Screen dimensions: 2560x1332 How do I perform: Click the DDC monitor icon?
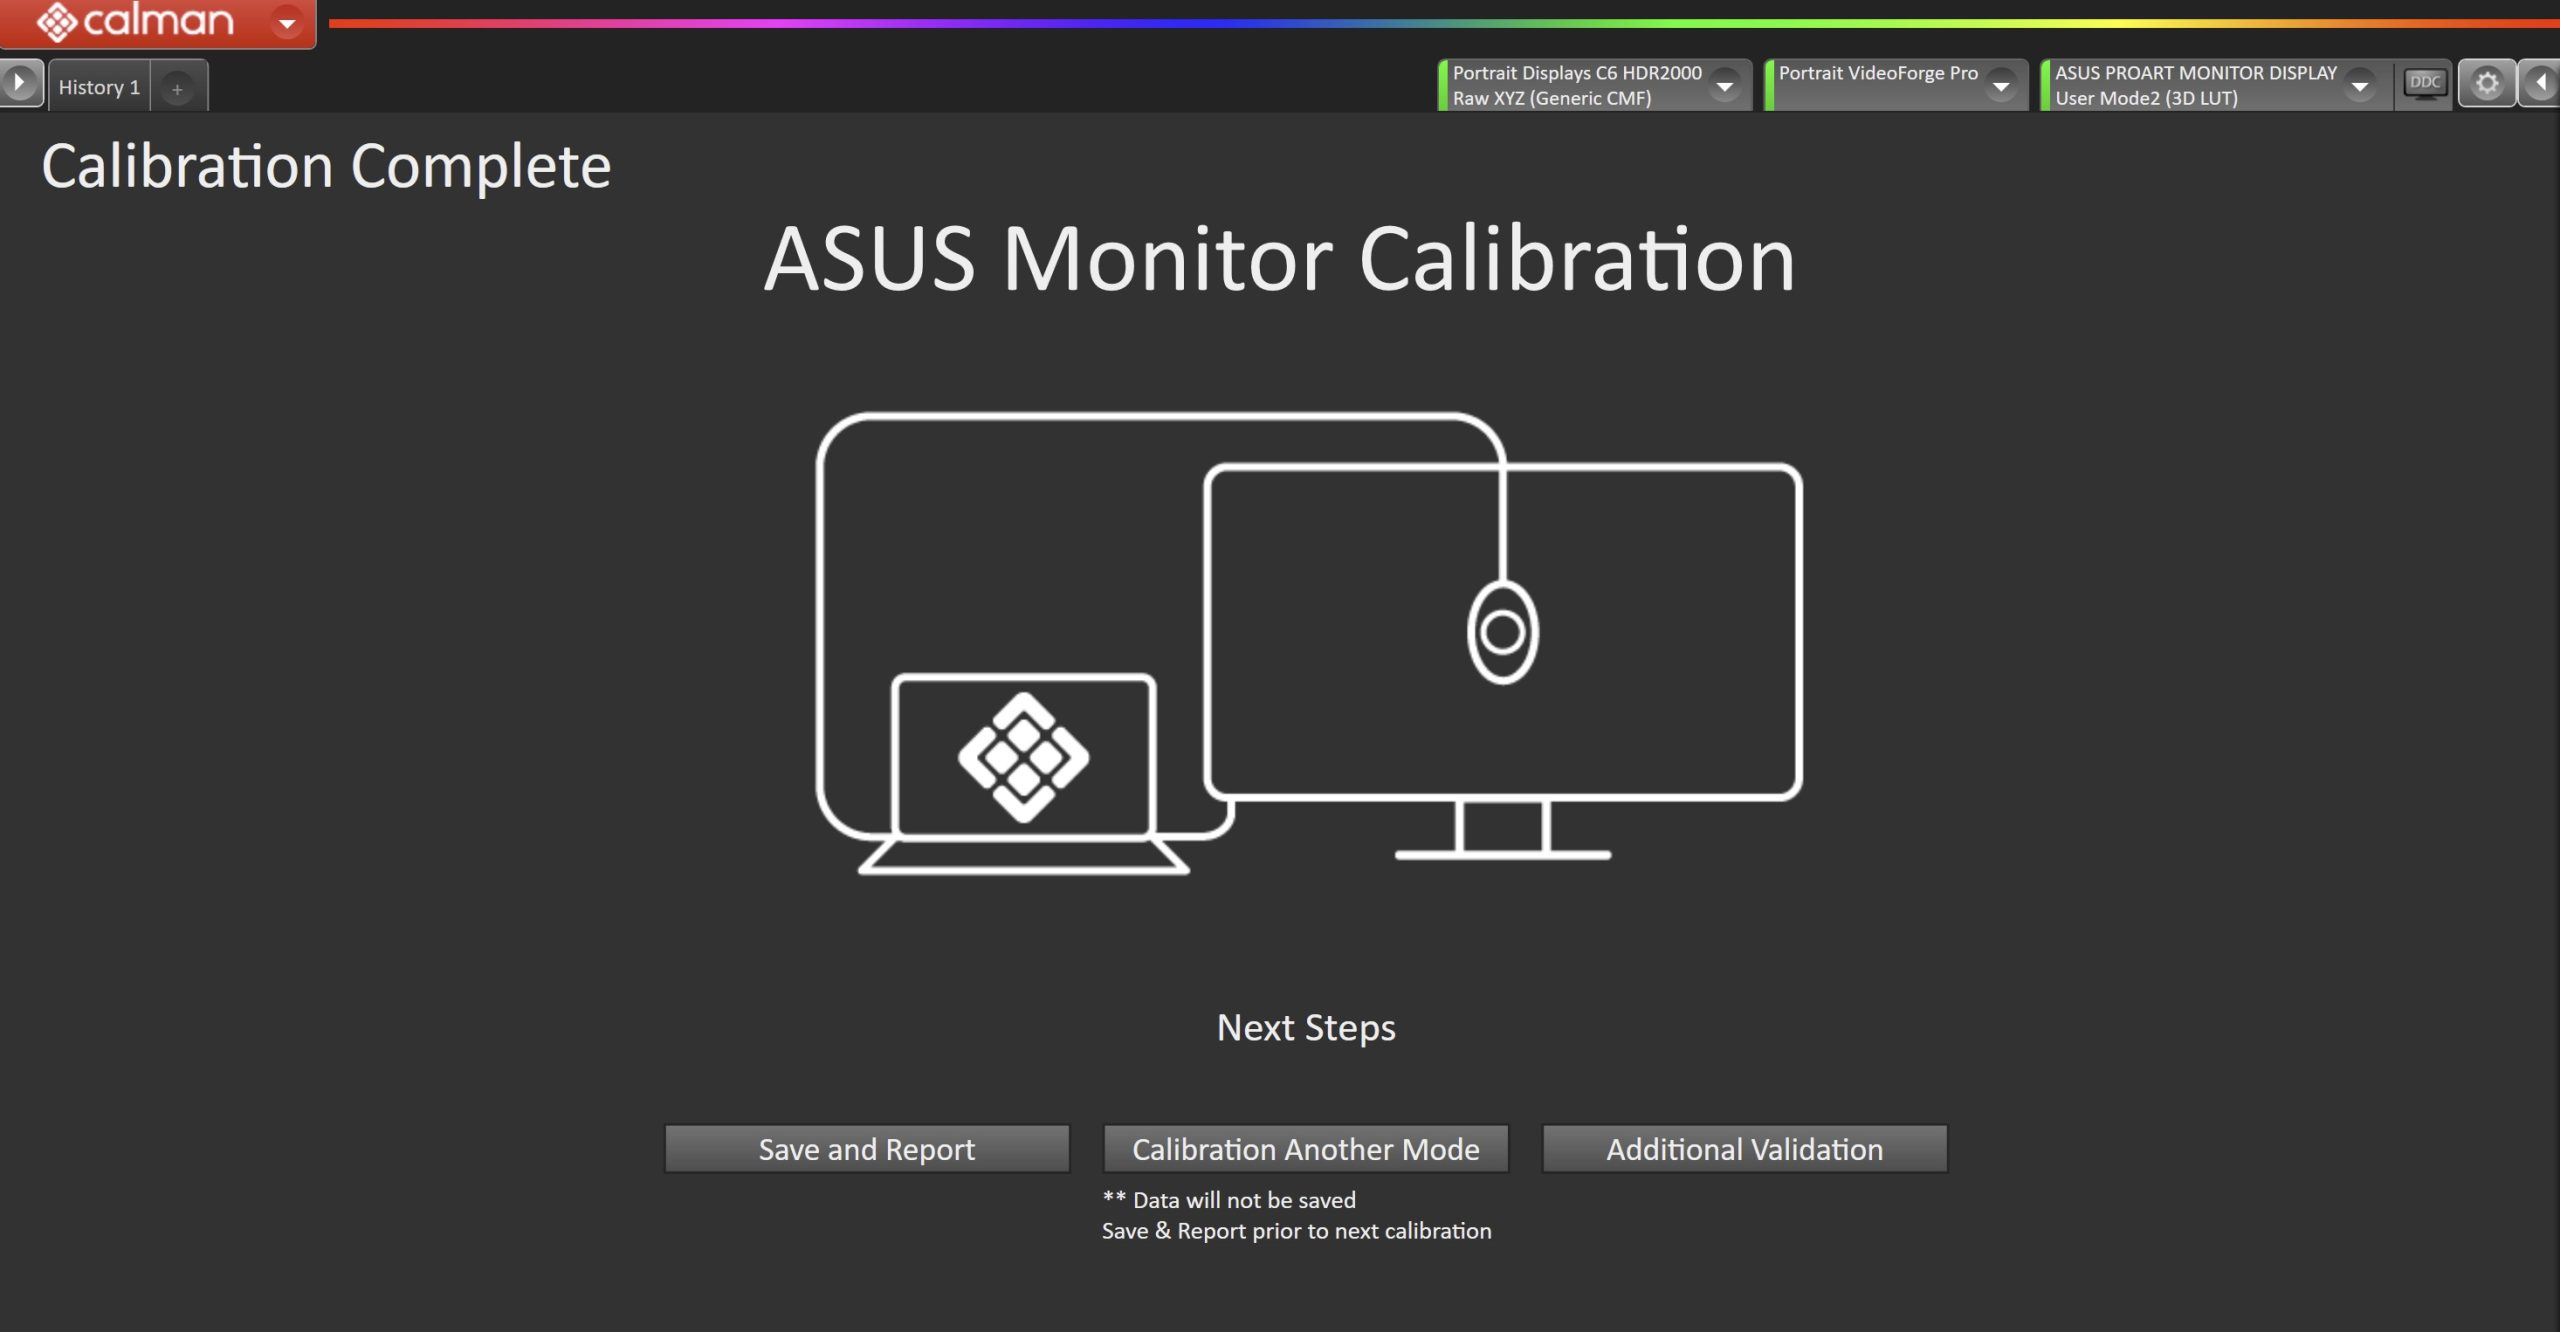[x=2425, y=83]
